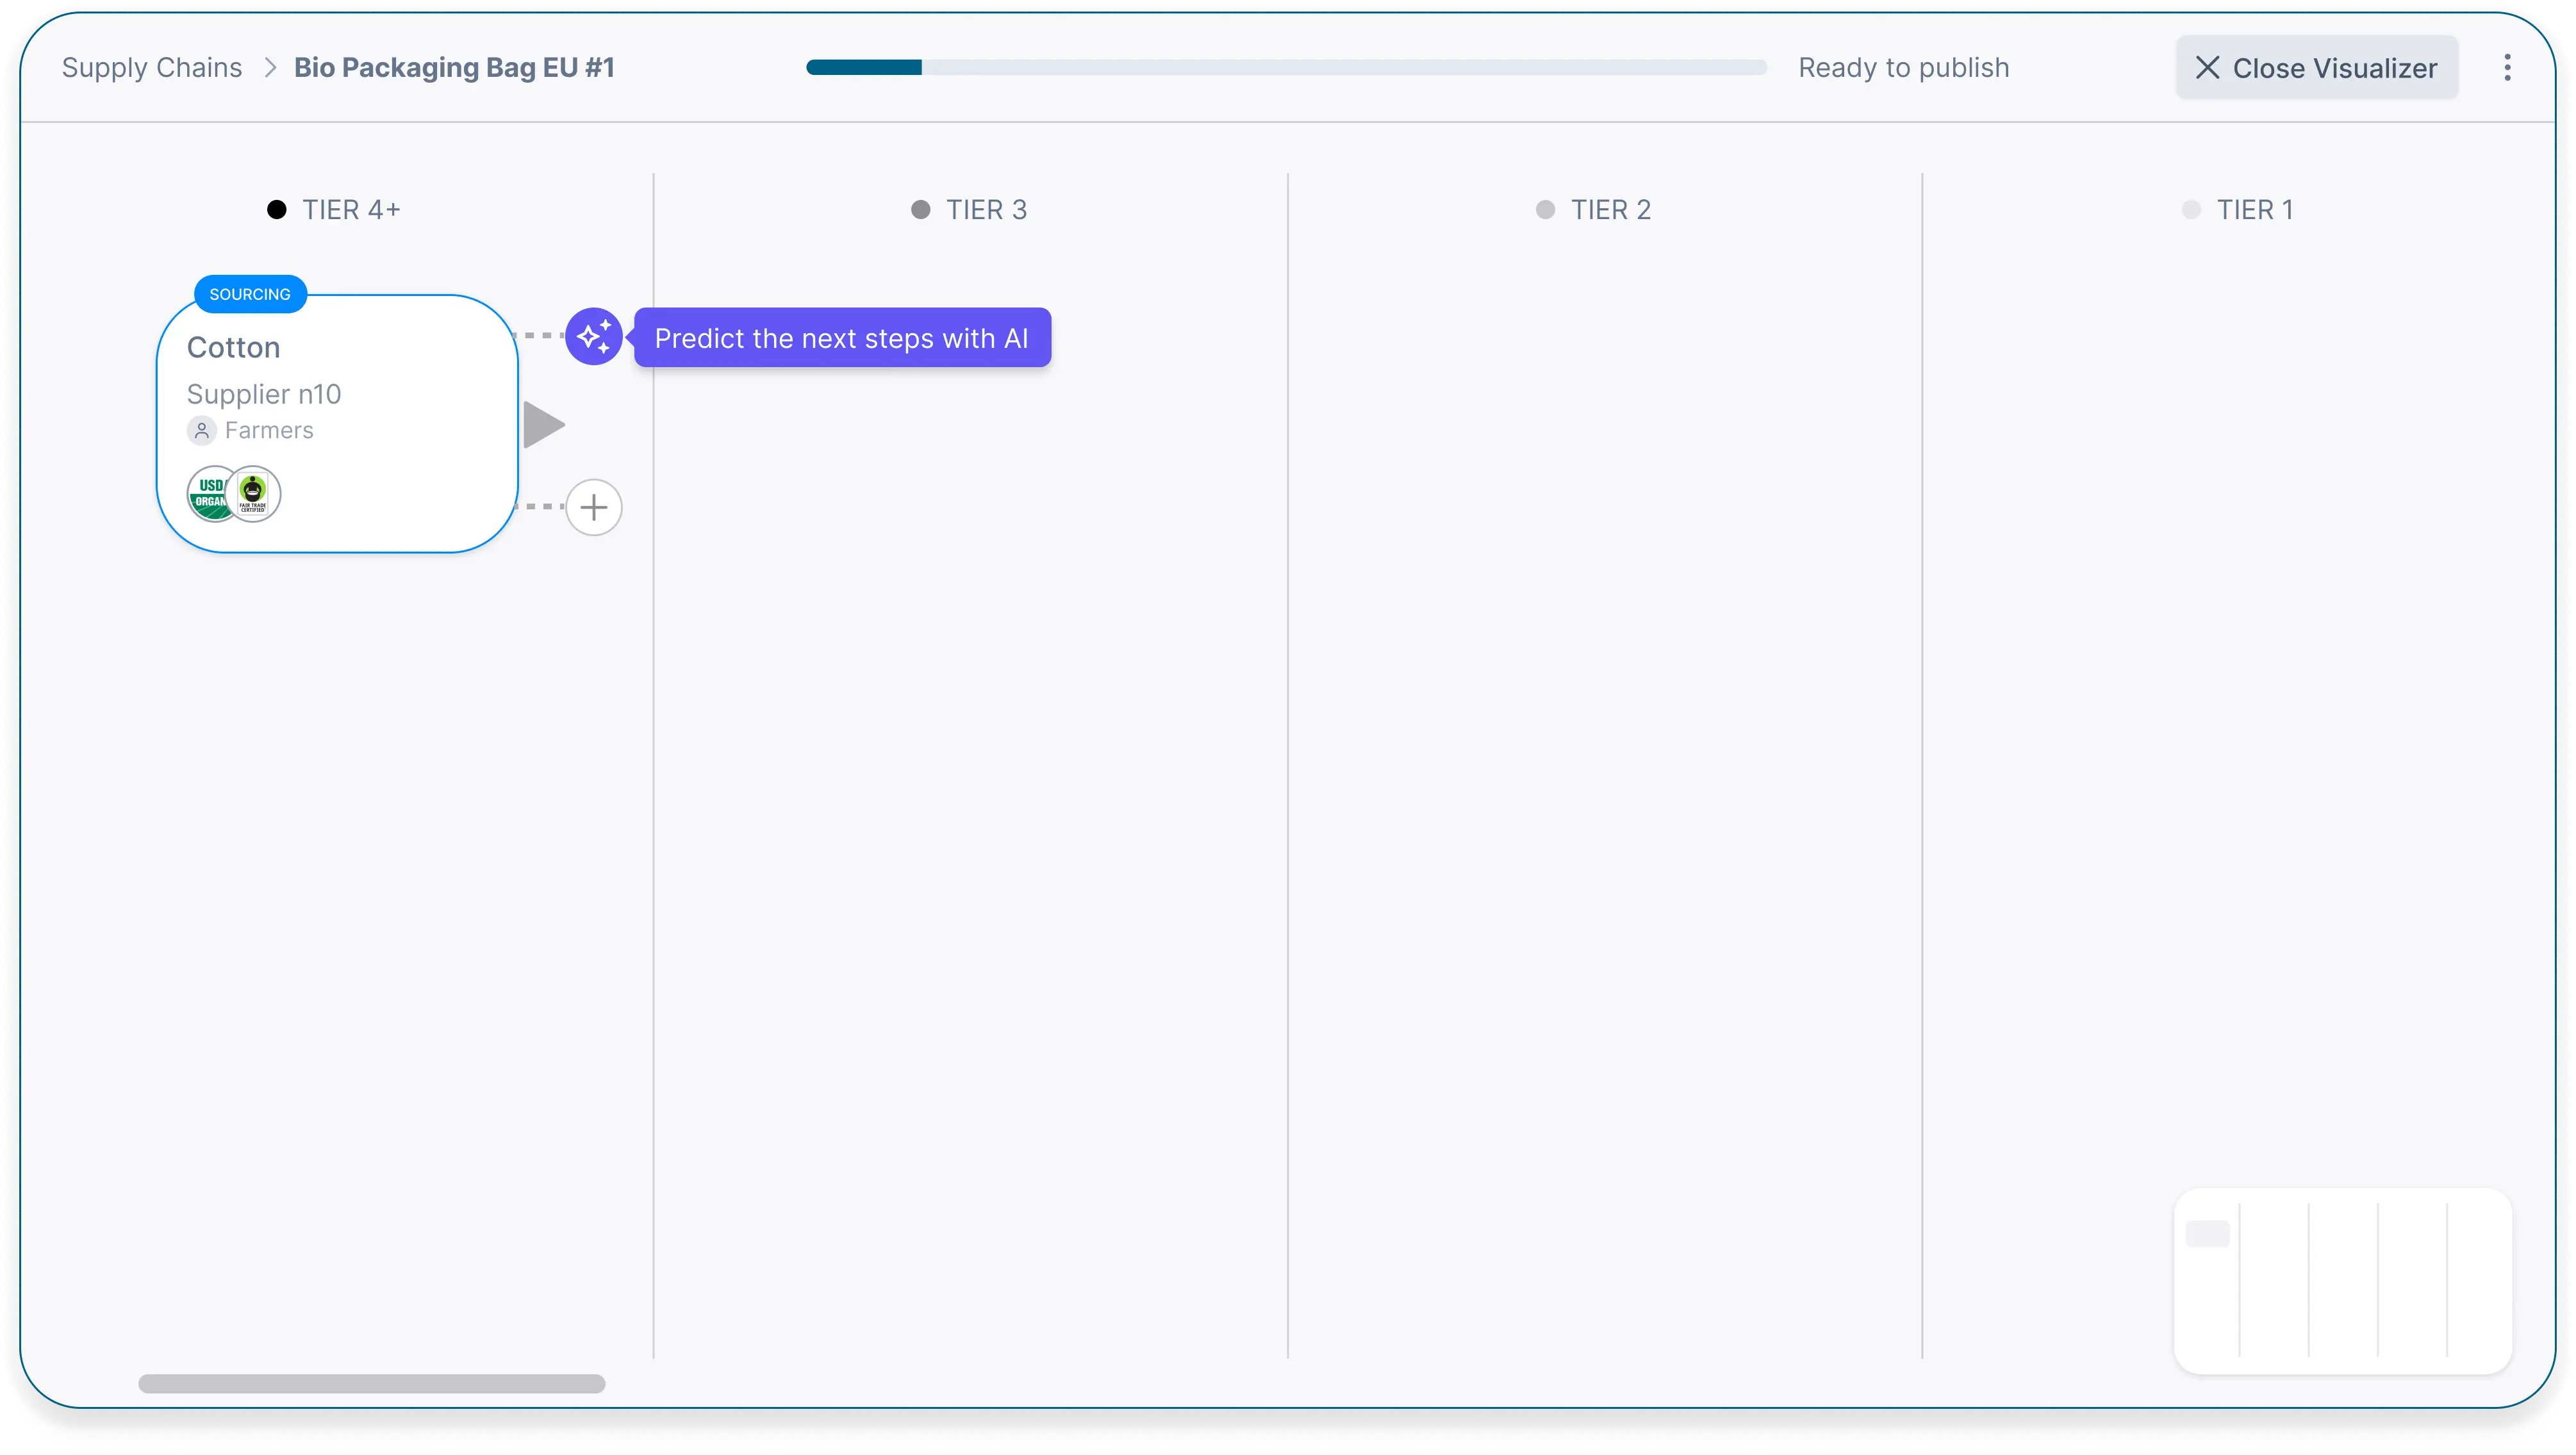This screenshot has width=2576, height=1455.
Task: Click the publish progress bar
Action: pyautogui.click(x=1286, y=68)
